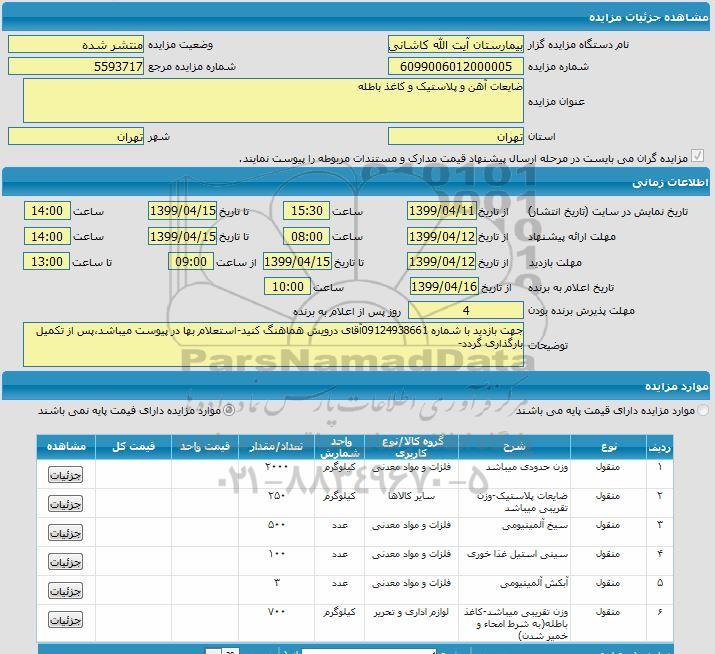715x654 pixels.
Task: Click the شرح column header
Action: pyautogui.click(x=514, y=447)
